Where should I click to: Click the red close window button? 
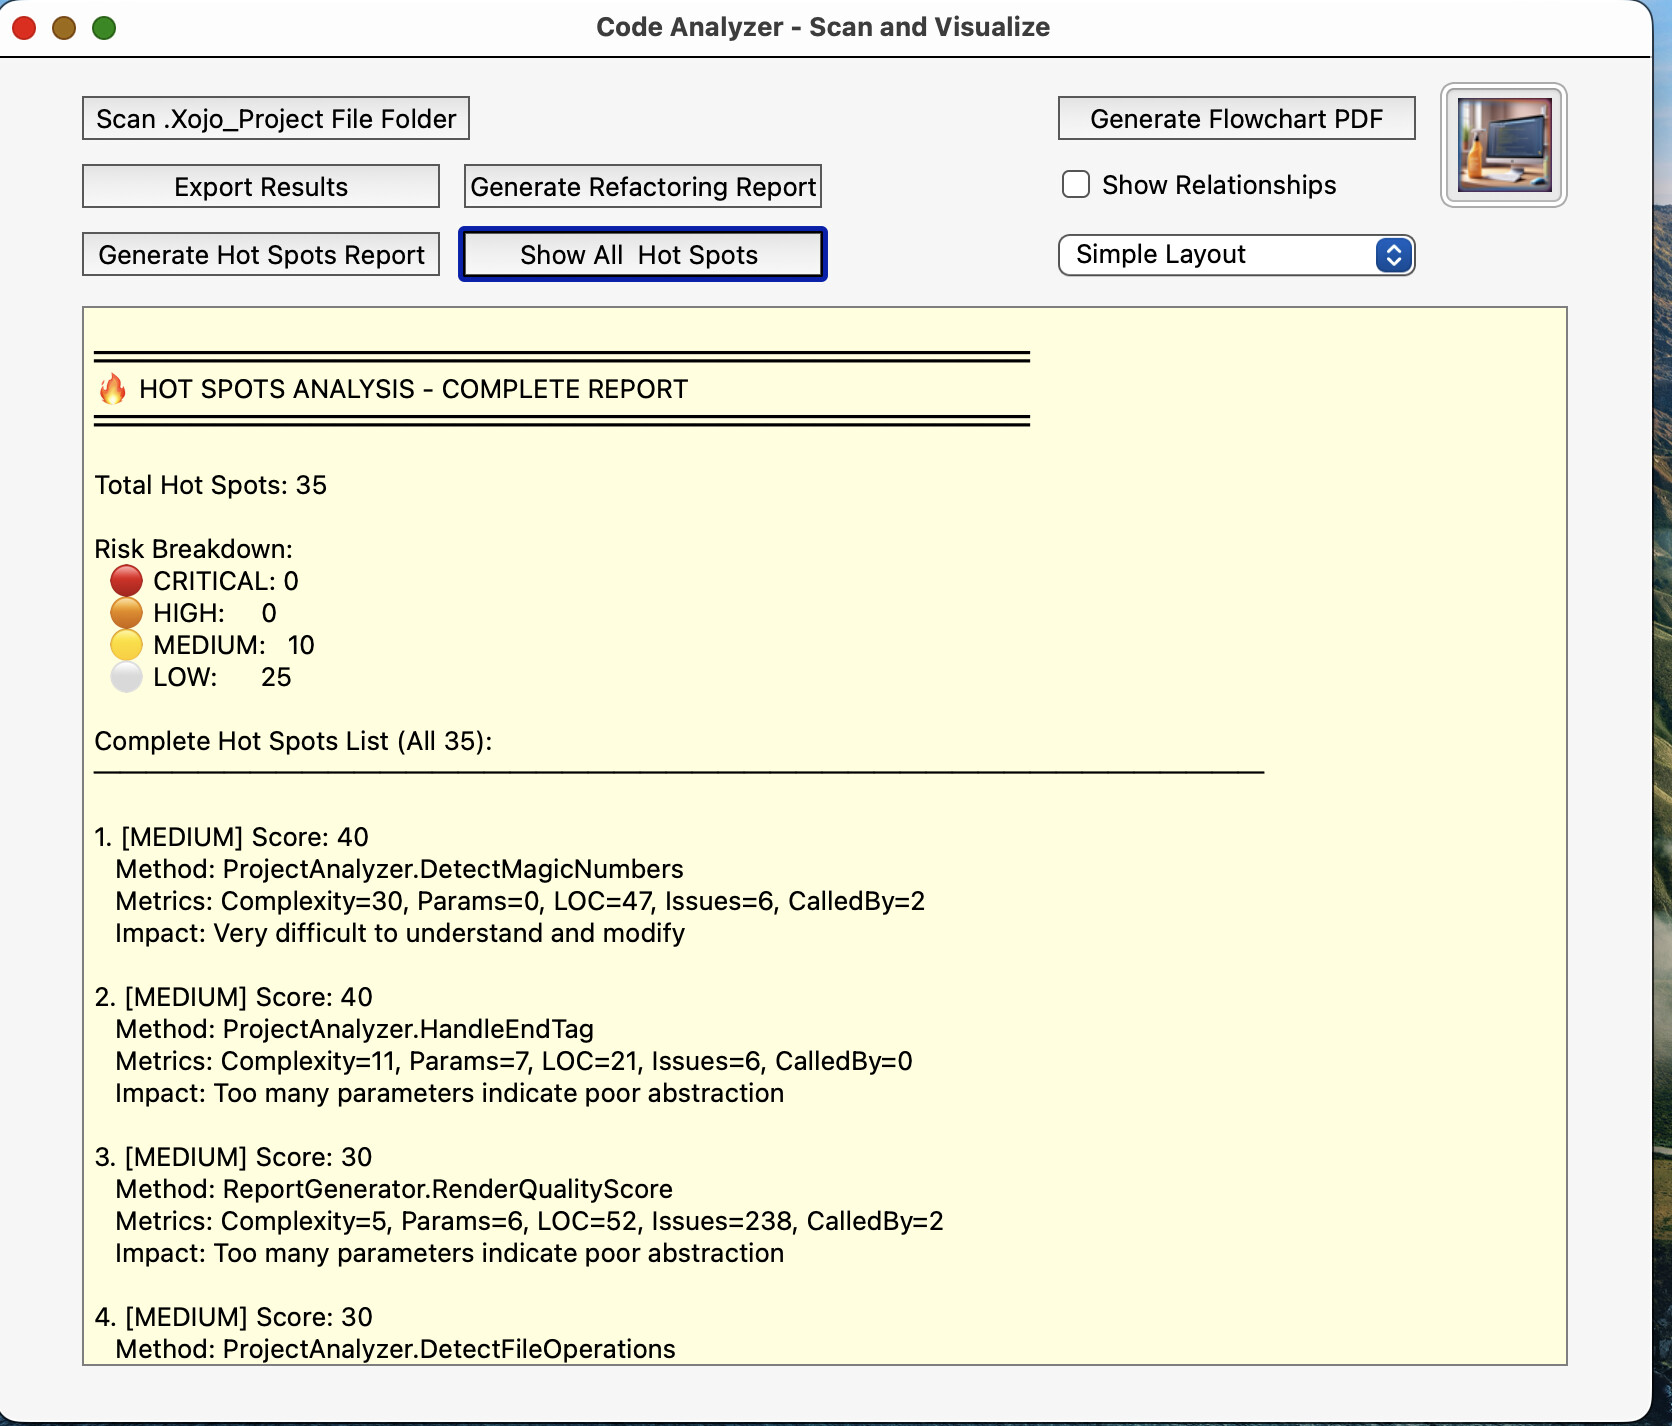(24, 28)
